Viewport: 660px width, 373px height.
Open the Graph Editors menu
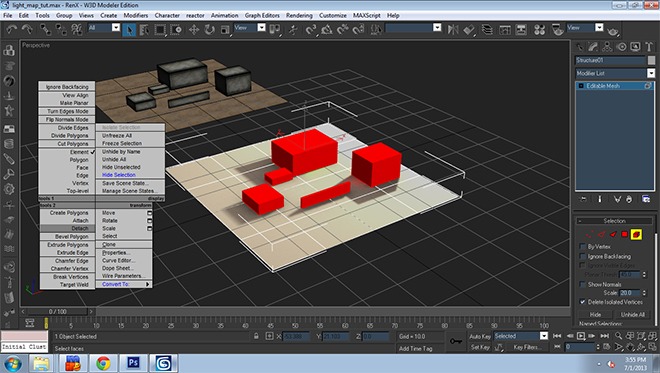point(262,15)
